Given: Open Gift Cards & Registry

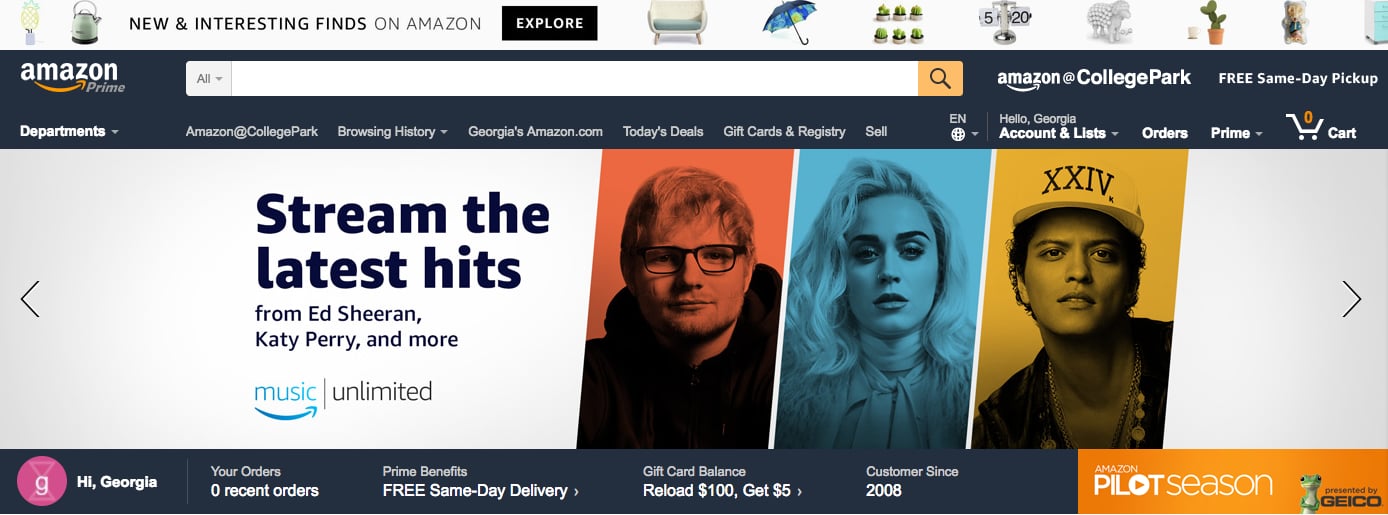Looking at the screenshot, I should [784, 131].
